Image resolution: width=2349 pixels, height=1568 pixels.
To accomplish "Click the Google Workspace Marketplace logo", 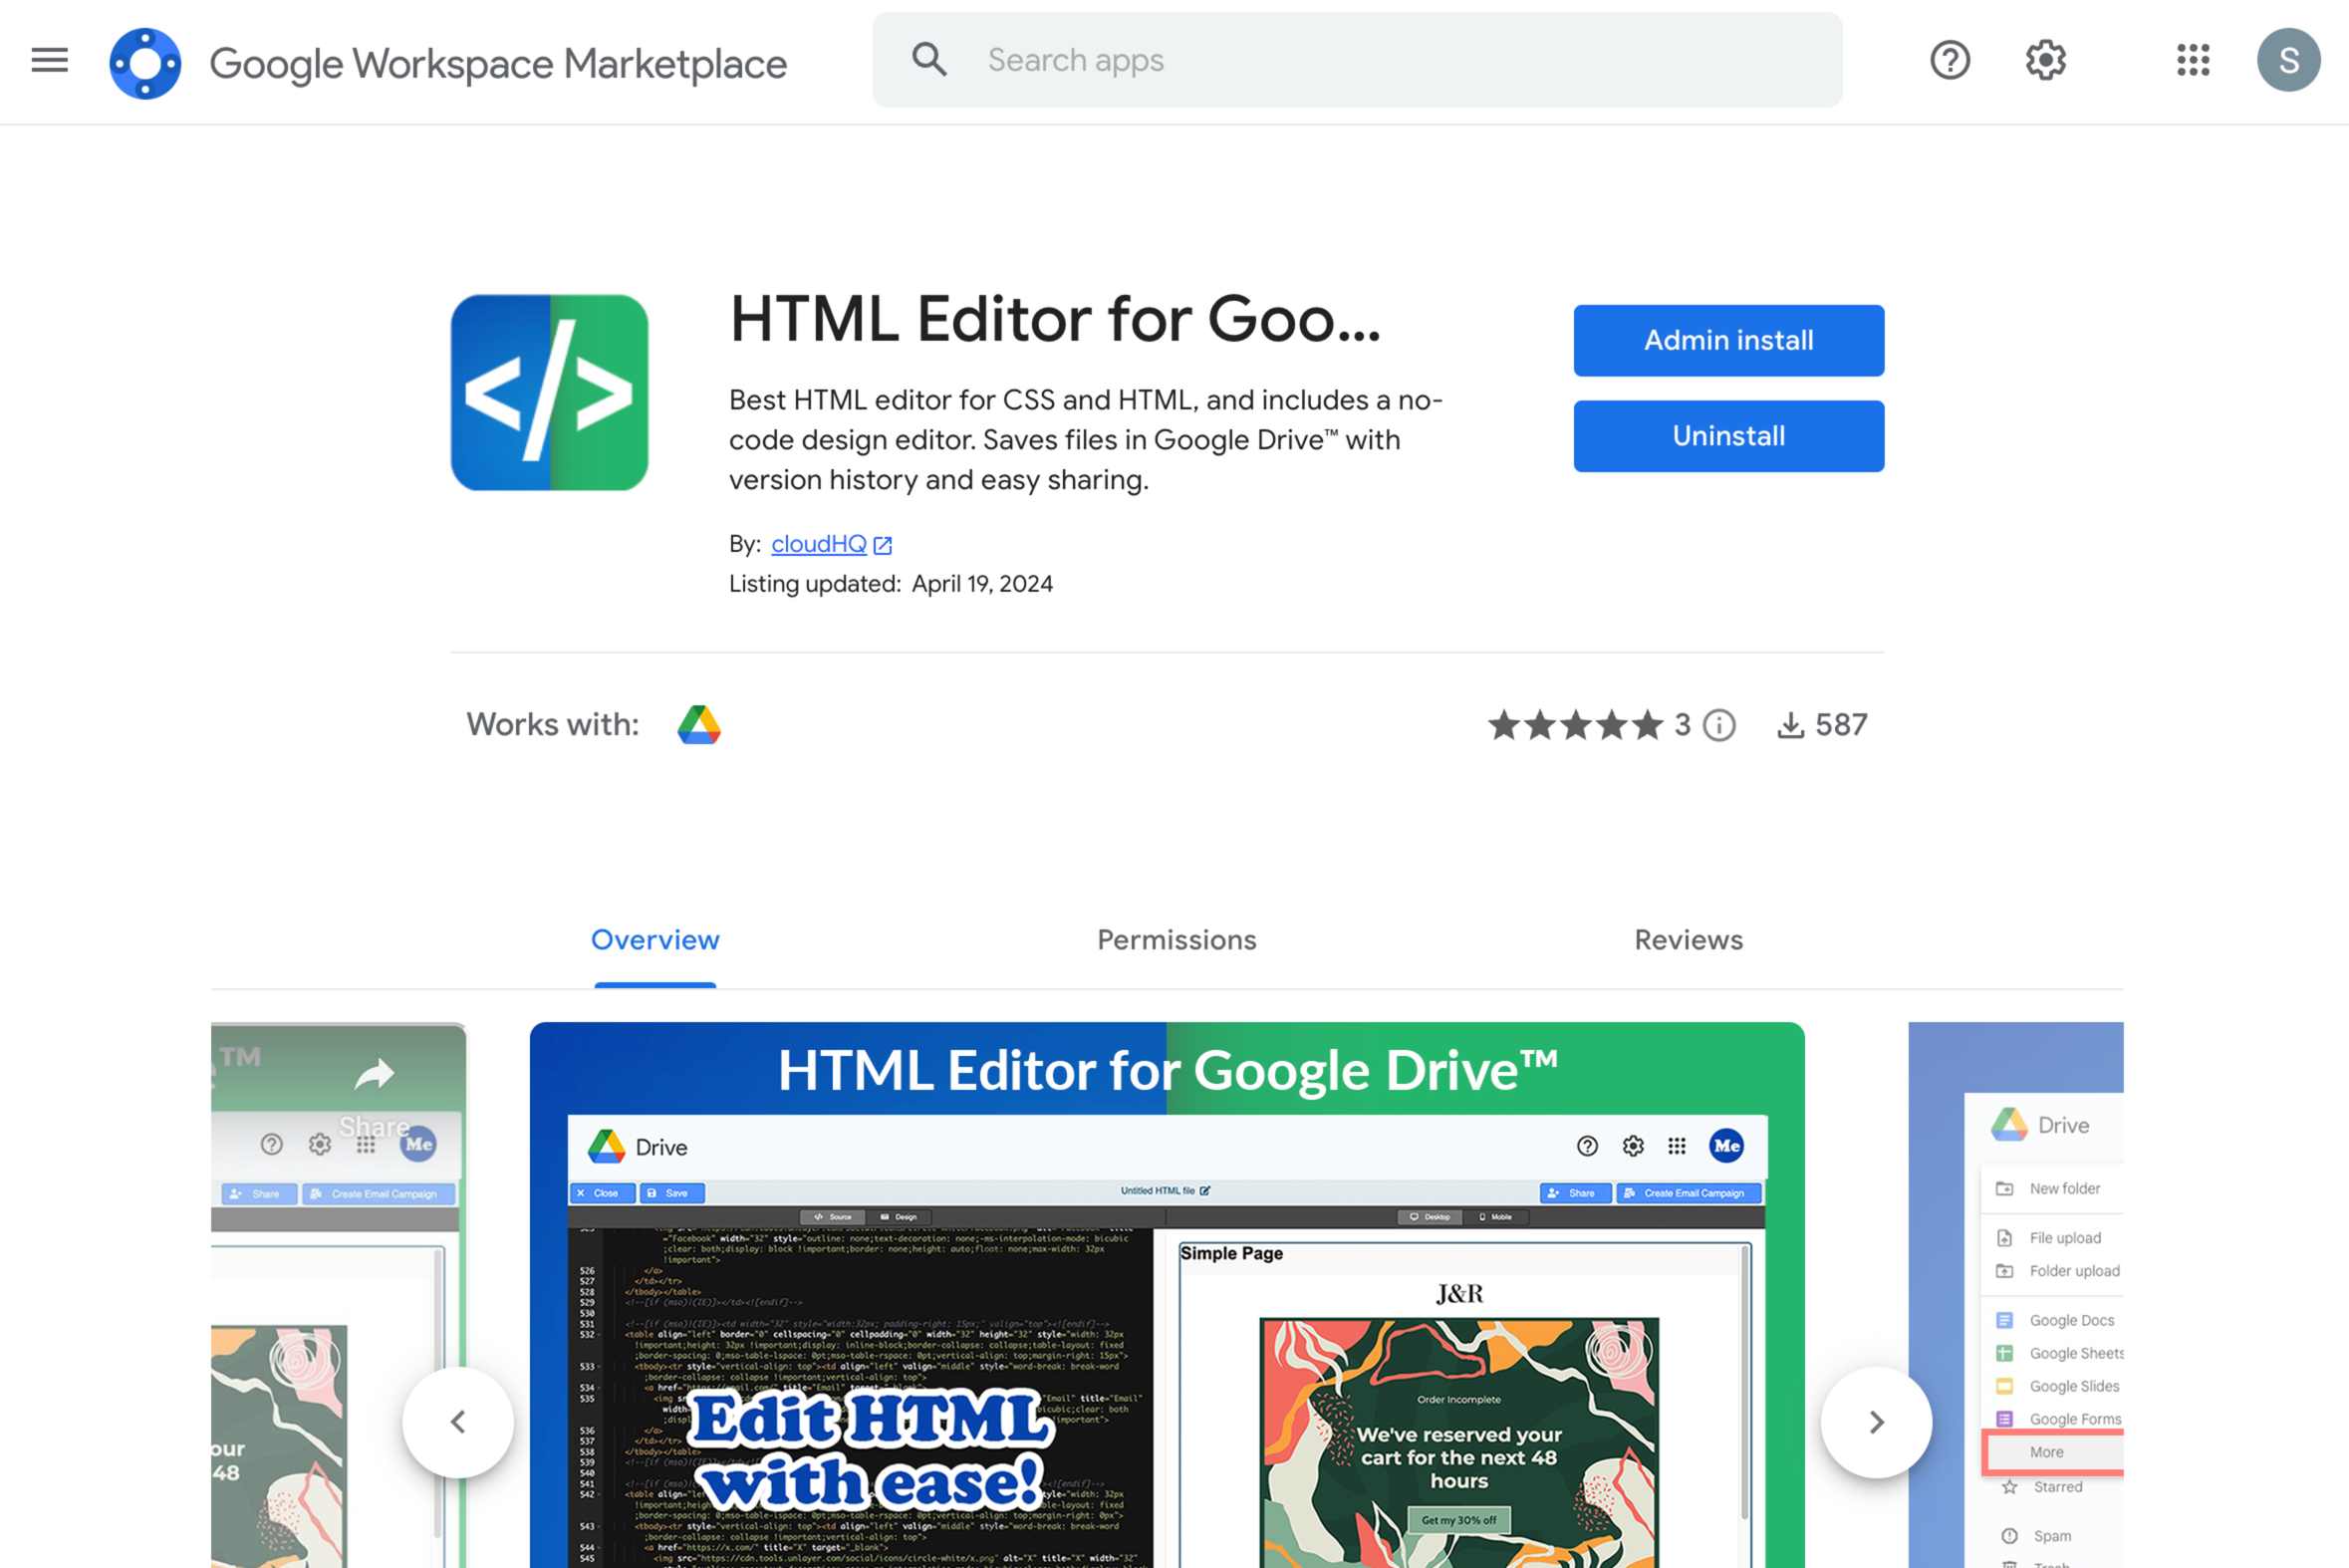I will [x=145, y=63].
